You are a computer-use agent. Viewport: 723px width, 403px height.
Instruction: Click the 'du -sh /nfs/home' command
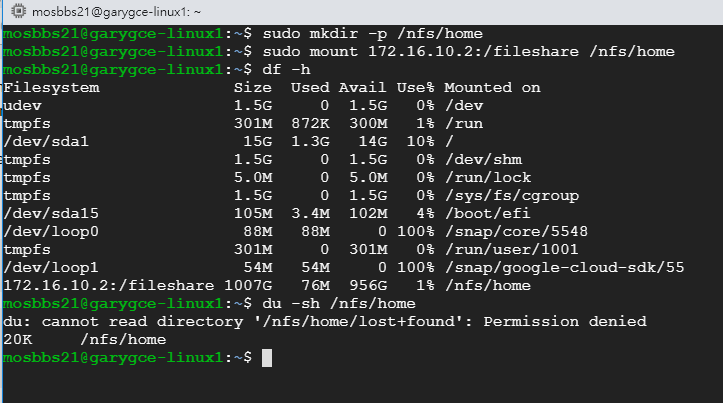339,303
